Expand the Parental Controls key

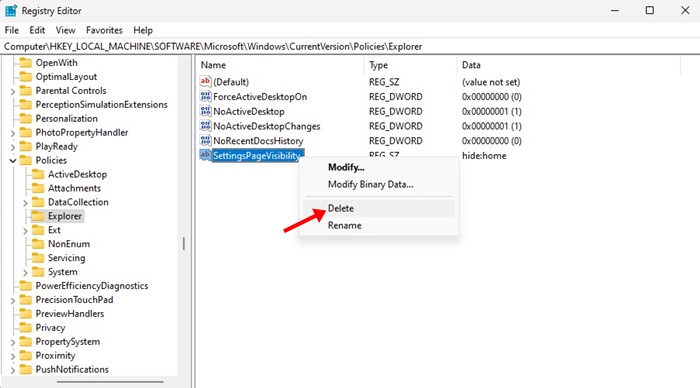(x=12, y=91)
